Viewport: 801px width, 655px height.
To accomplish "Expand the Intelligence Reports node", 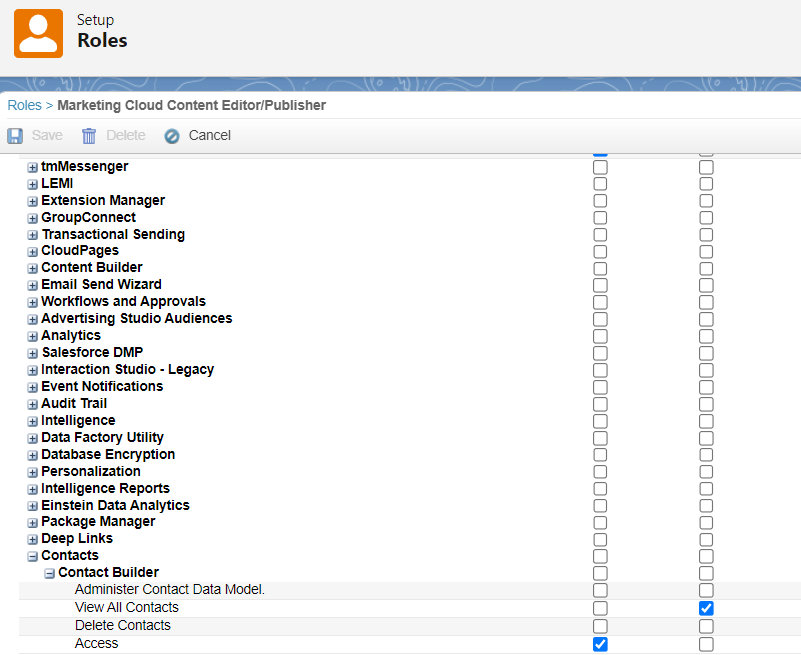I will point(33,489).
